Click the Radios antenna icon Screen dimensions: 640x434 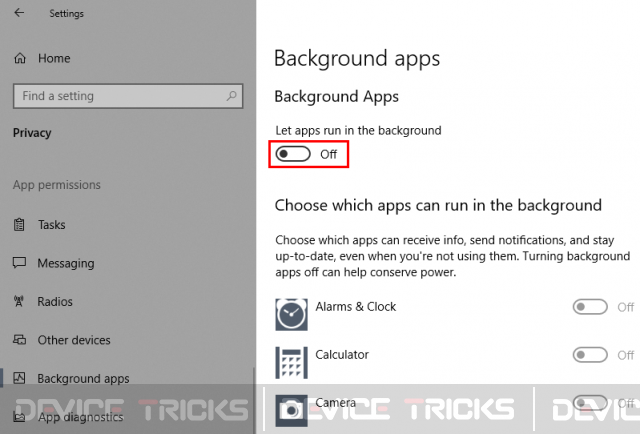pyautogui.click(x=19, y=301)
